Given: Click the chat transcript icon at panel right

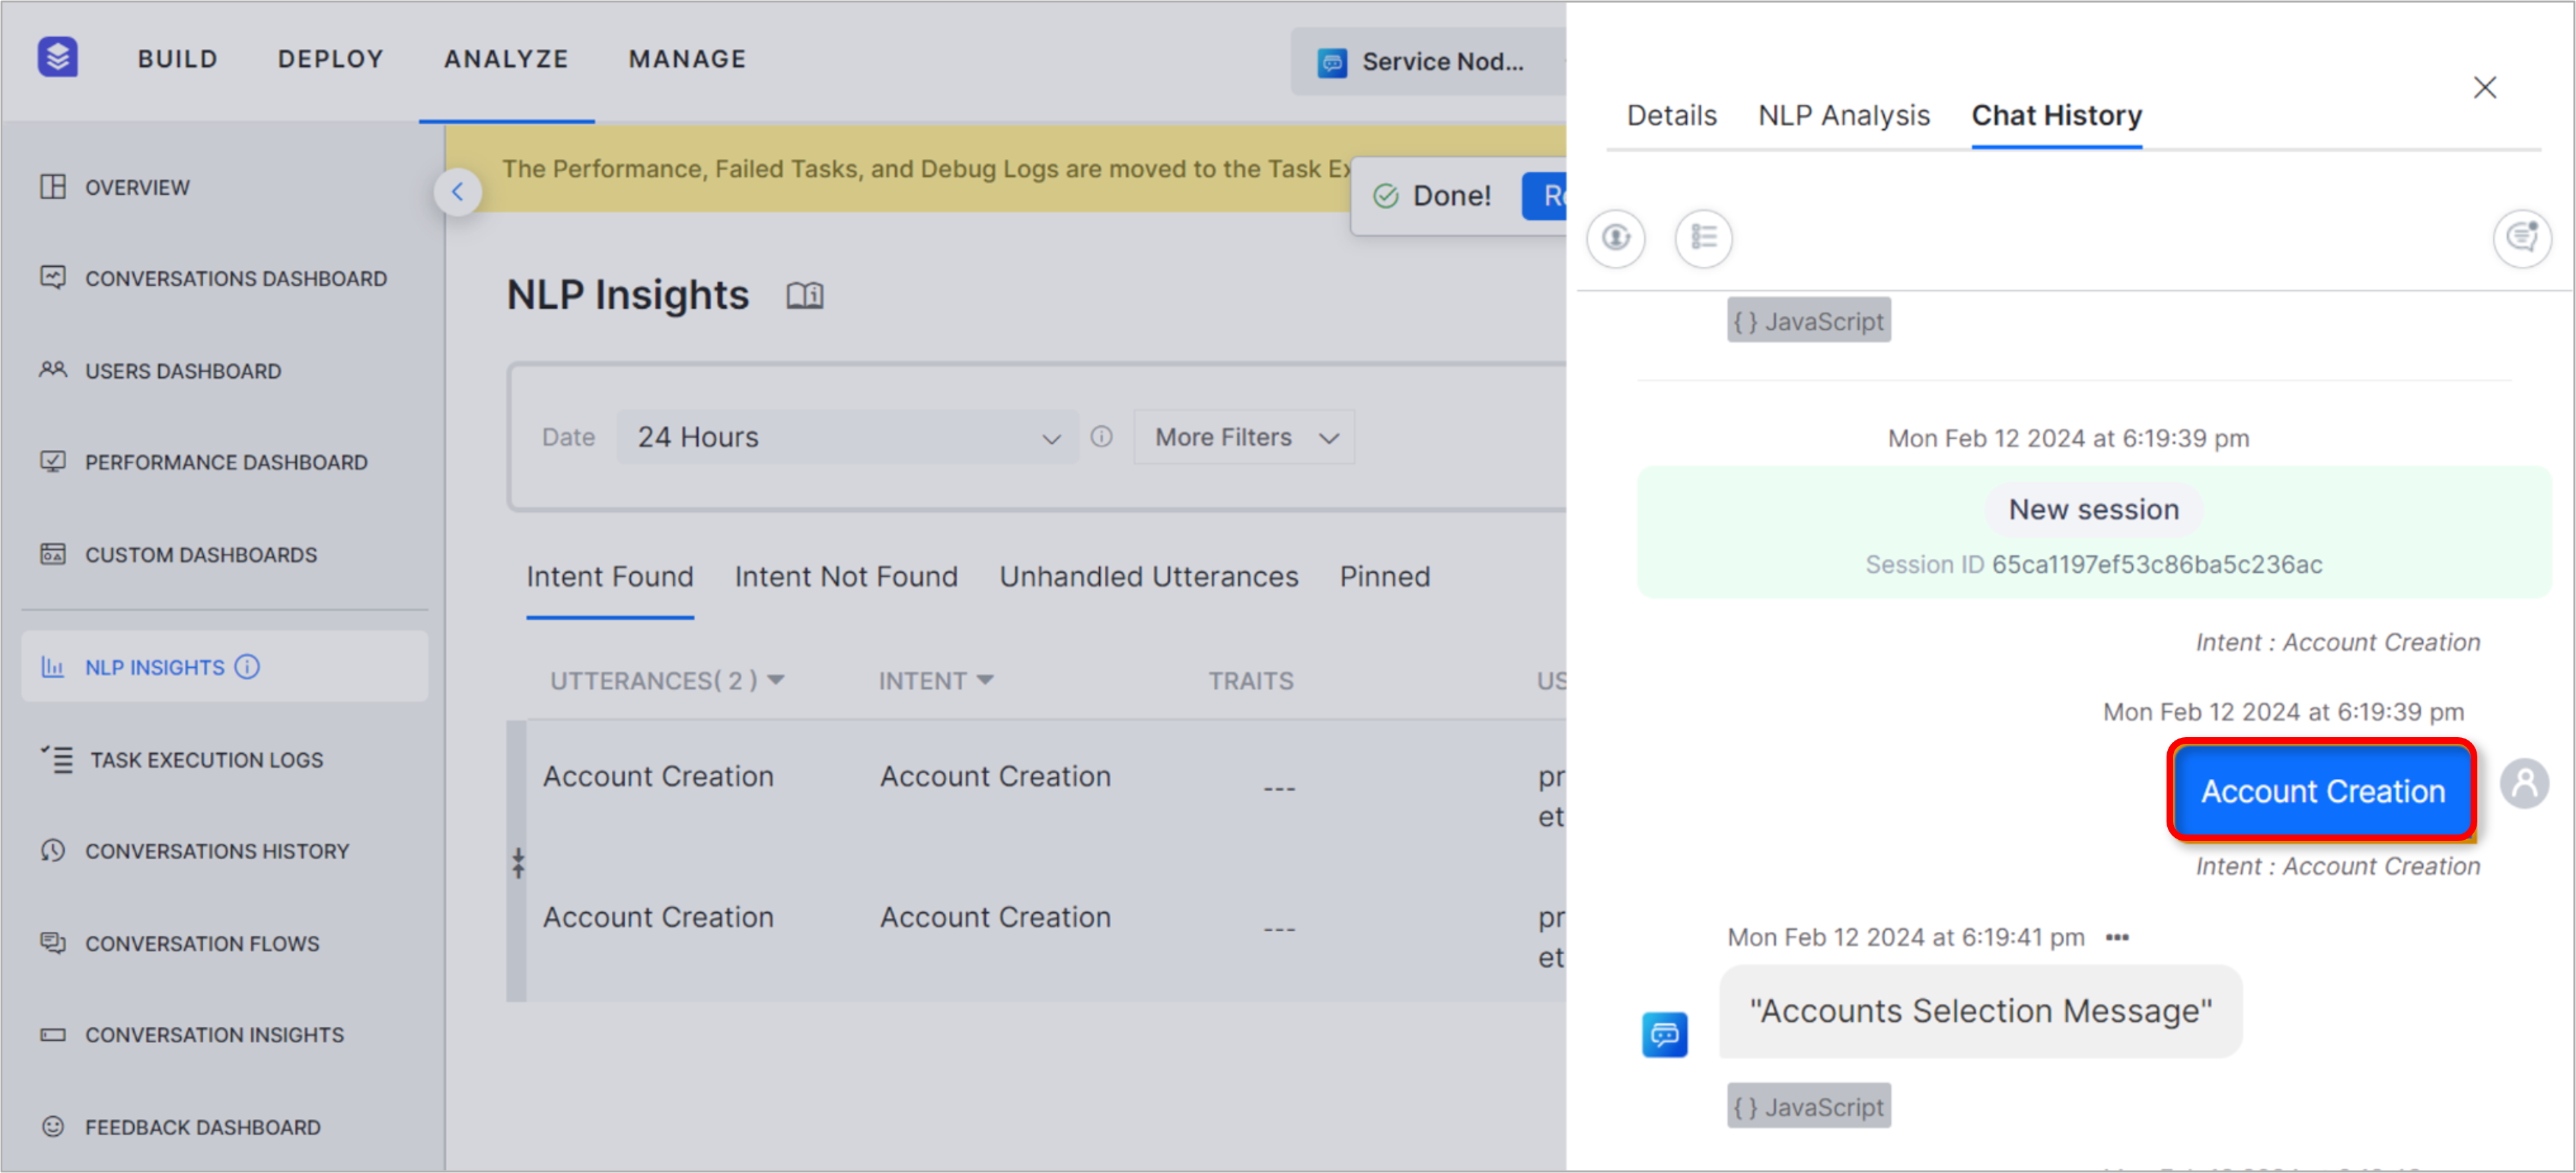Looking at the screenshot, I should pyautogui.click(x=2521, y=238).
